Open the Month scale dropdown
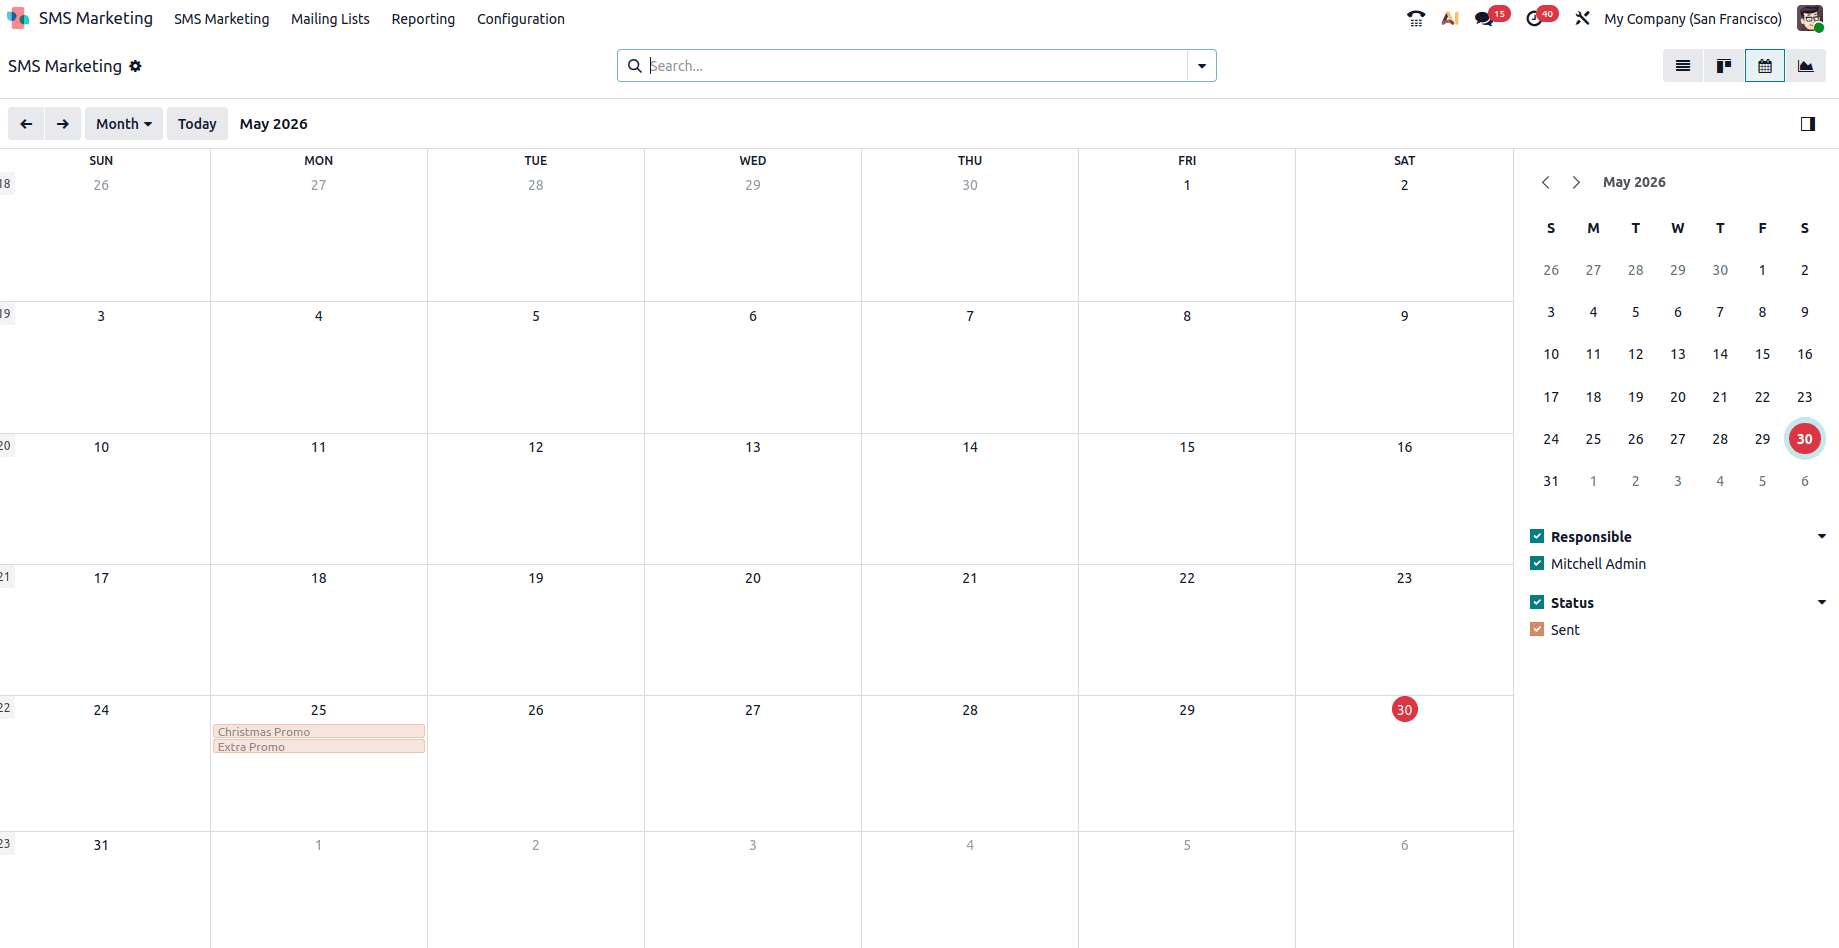1839x948 pixels. (124, 124)
